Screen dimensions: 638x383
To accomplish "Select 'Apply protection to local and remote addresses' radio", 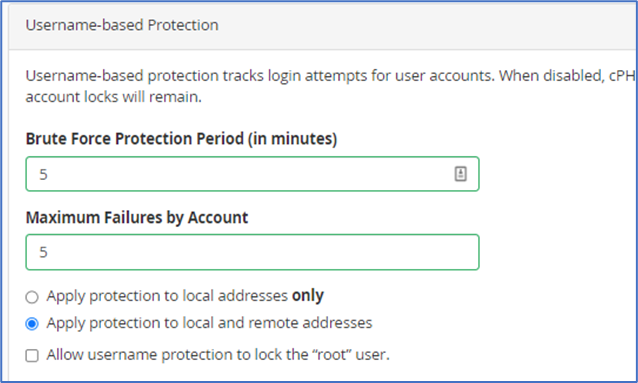I will 32,324.
